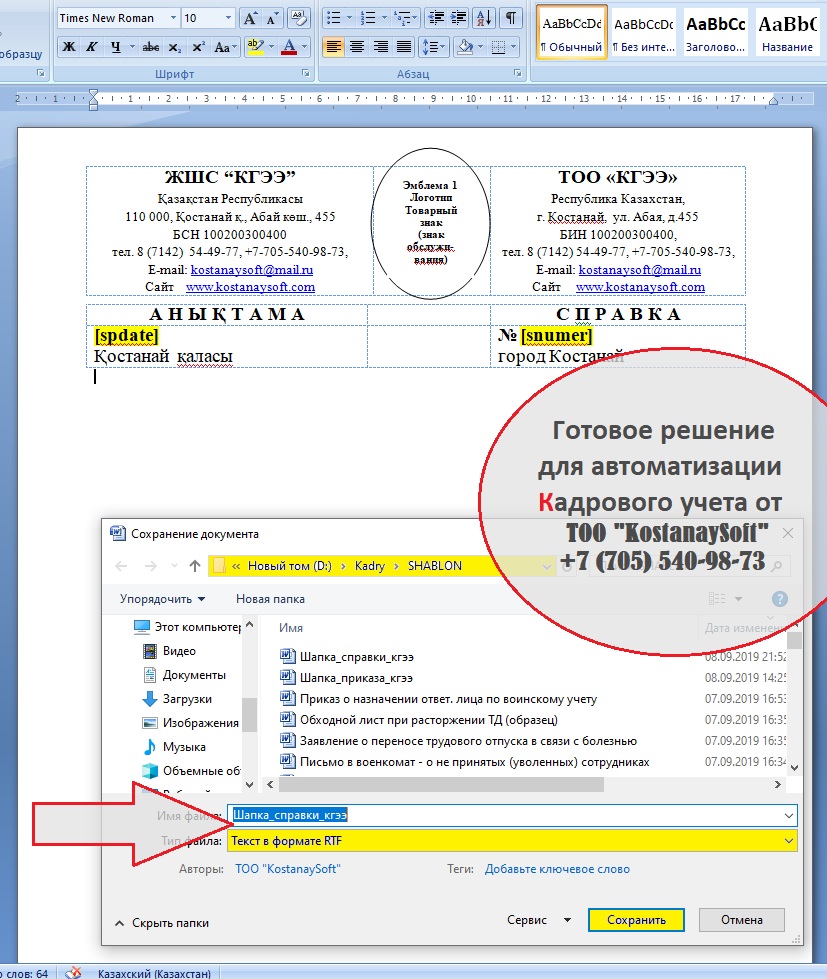Open the font name dropdown
This screenshot has height=979, width=827.
coord(174,18)
